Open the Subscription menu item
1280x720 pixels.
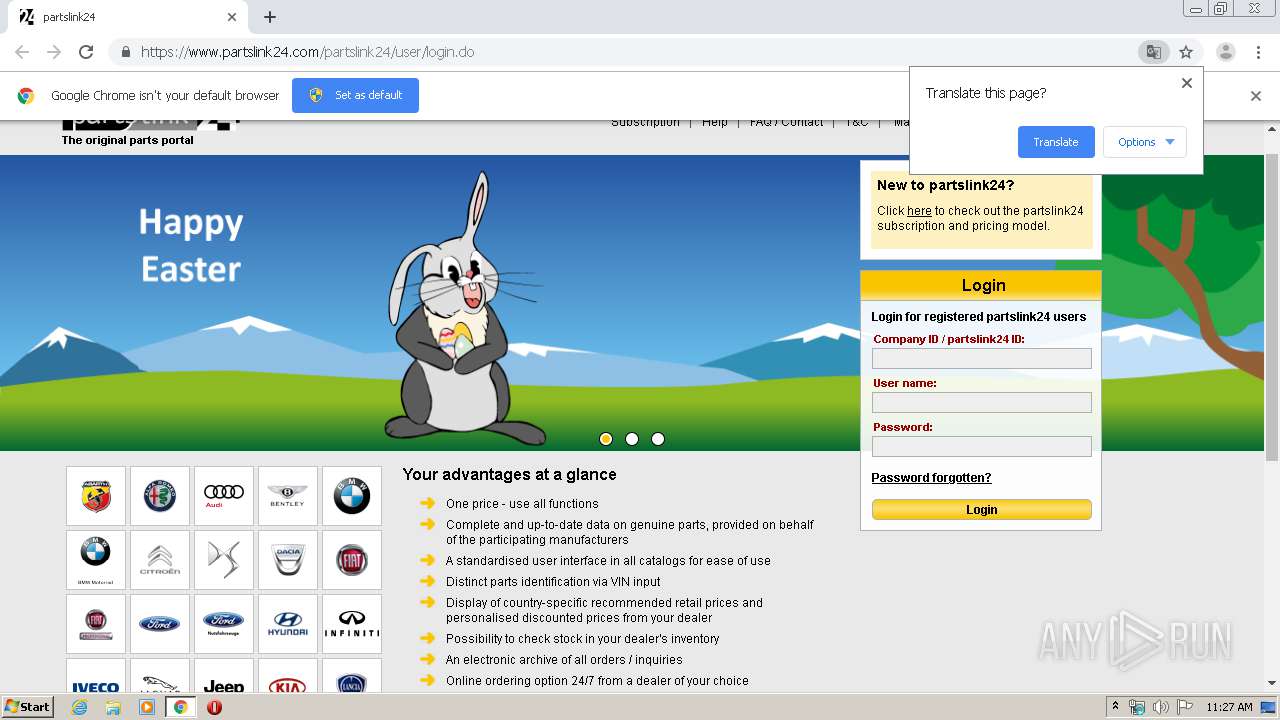point(645,122)
